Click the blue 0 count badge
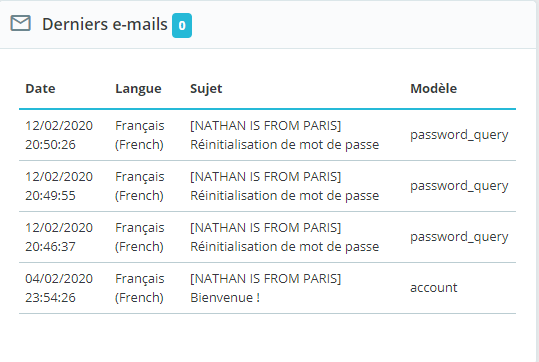Image resolution: width=539 pixels, height=362 pixels. [x=182, y=25]
